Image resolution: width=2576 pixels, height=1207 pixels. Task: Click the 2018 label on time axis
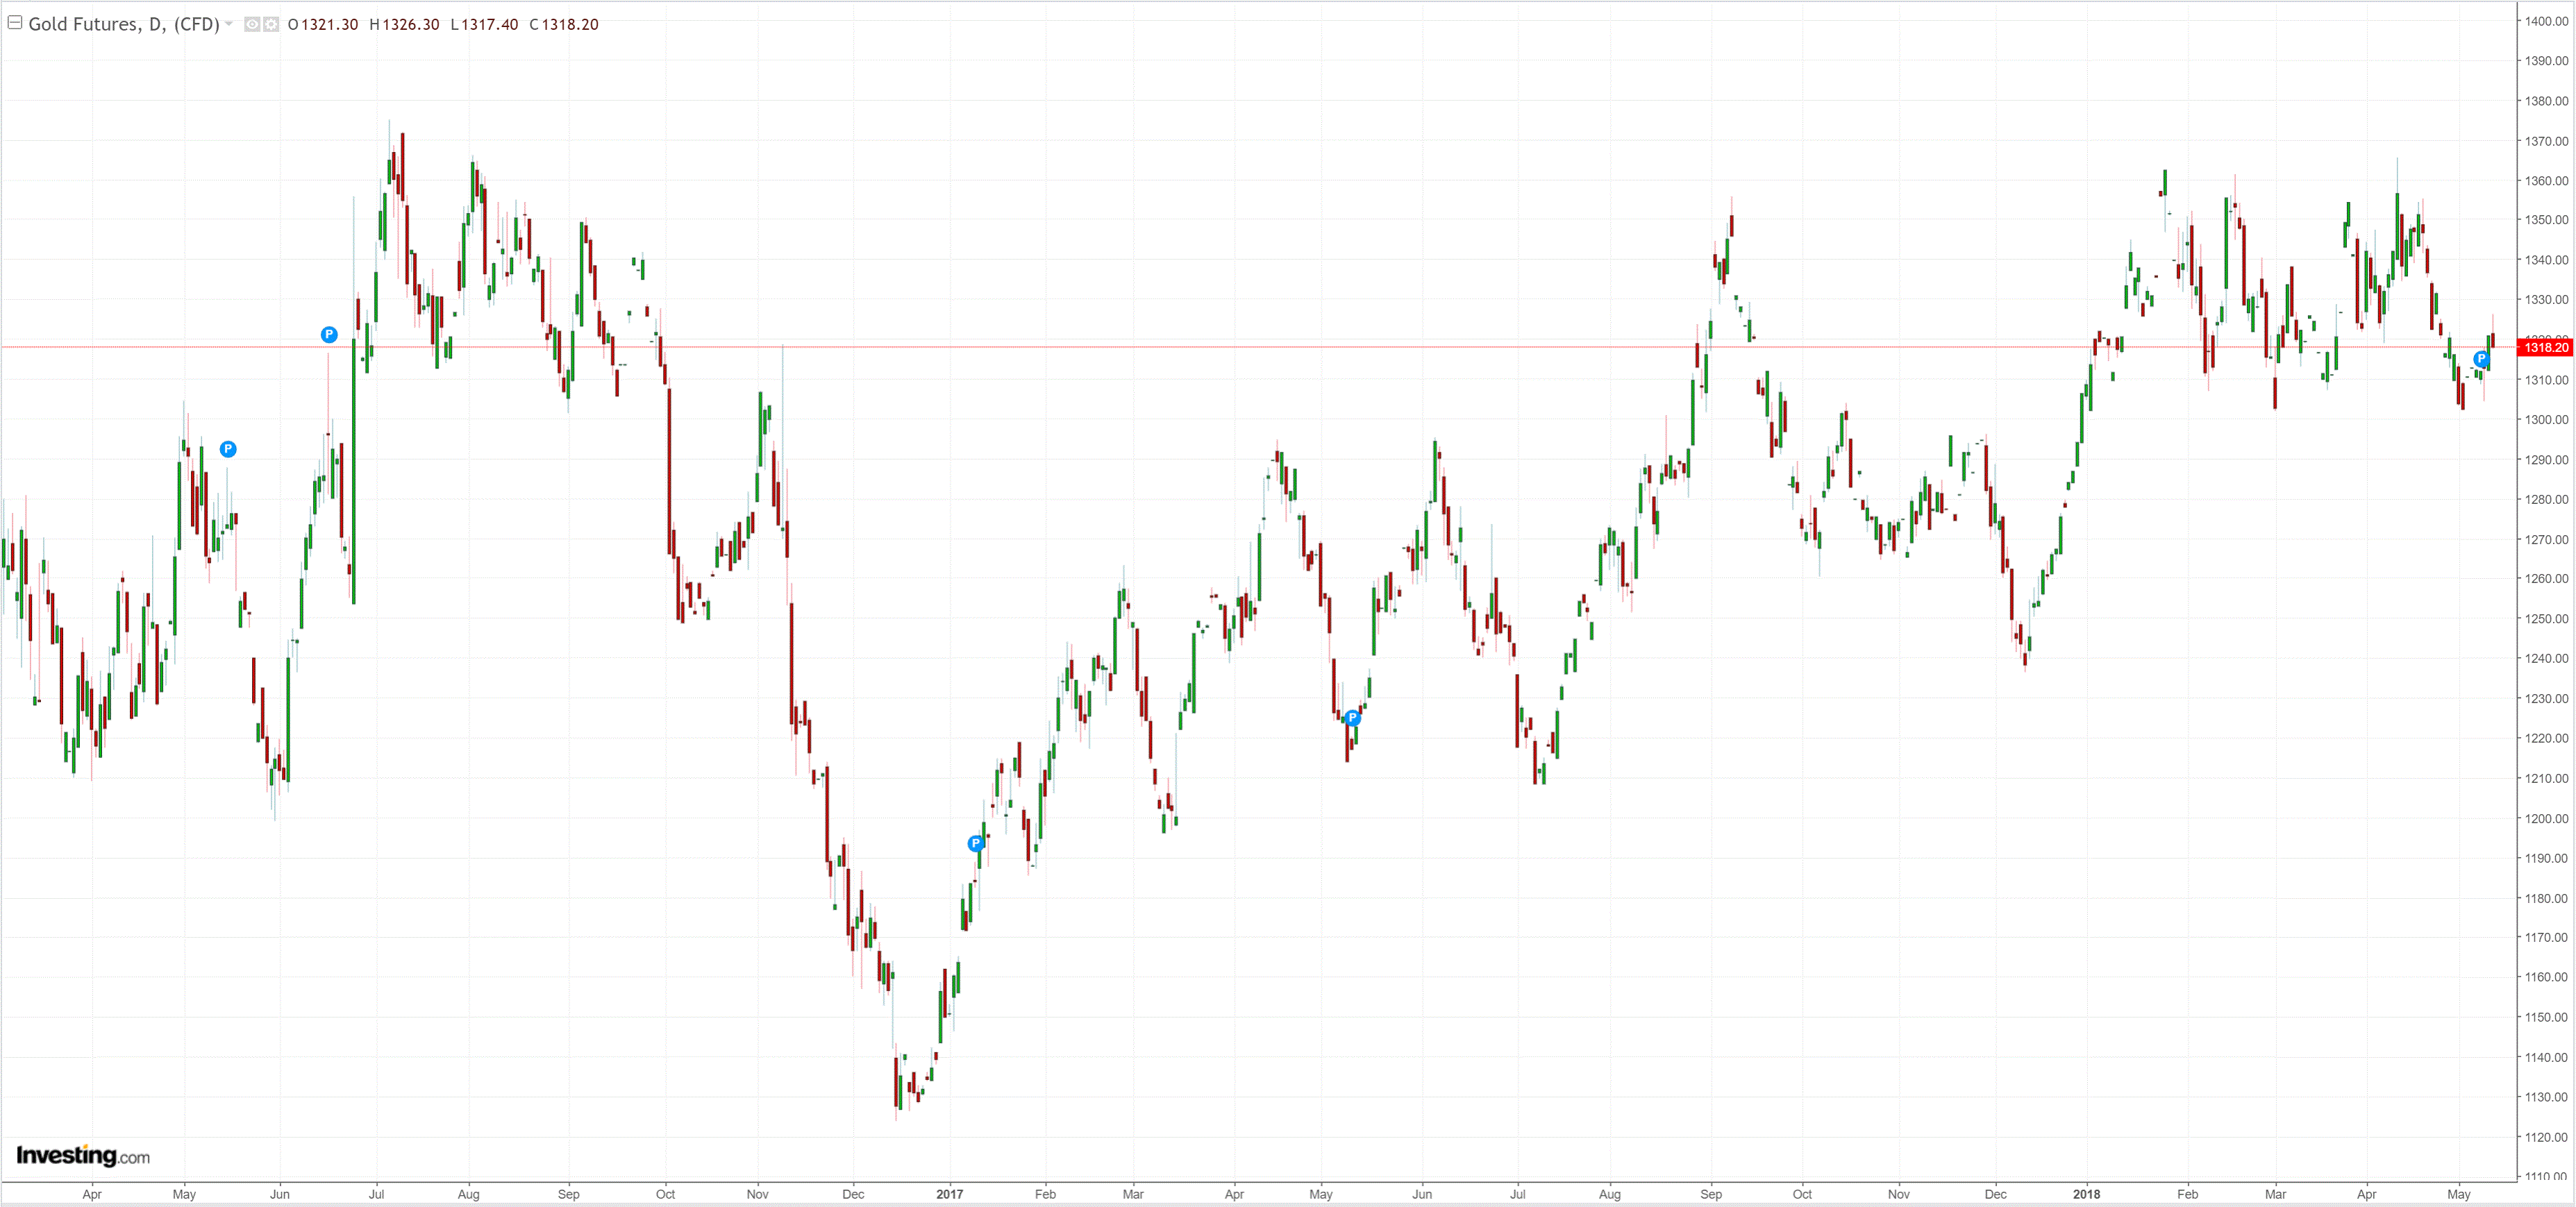click(x=2086, y=1194)
